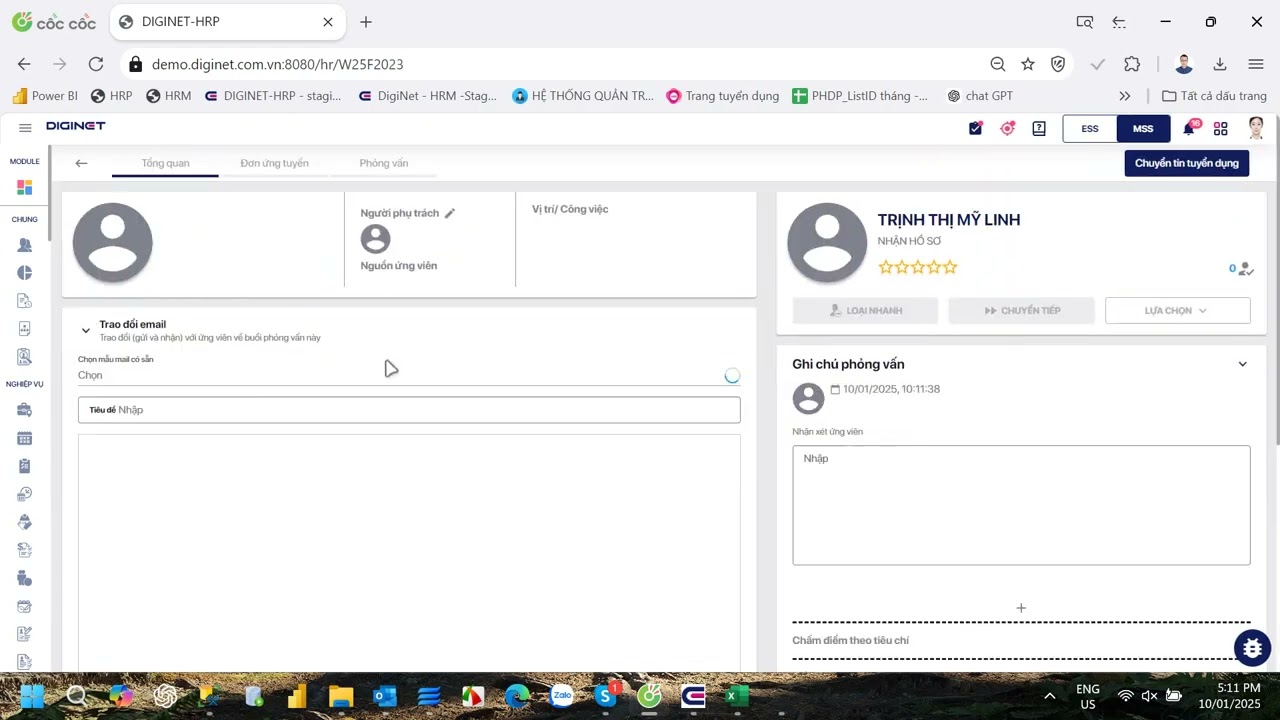Switch to the Đơn ứng tuyển tab
Screen dimensions: 1280x720
click(x=274, y=163)
